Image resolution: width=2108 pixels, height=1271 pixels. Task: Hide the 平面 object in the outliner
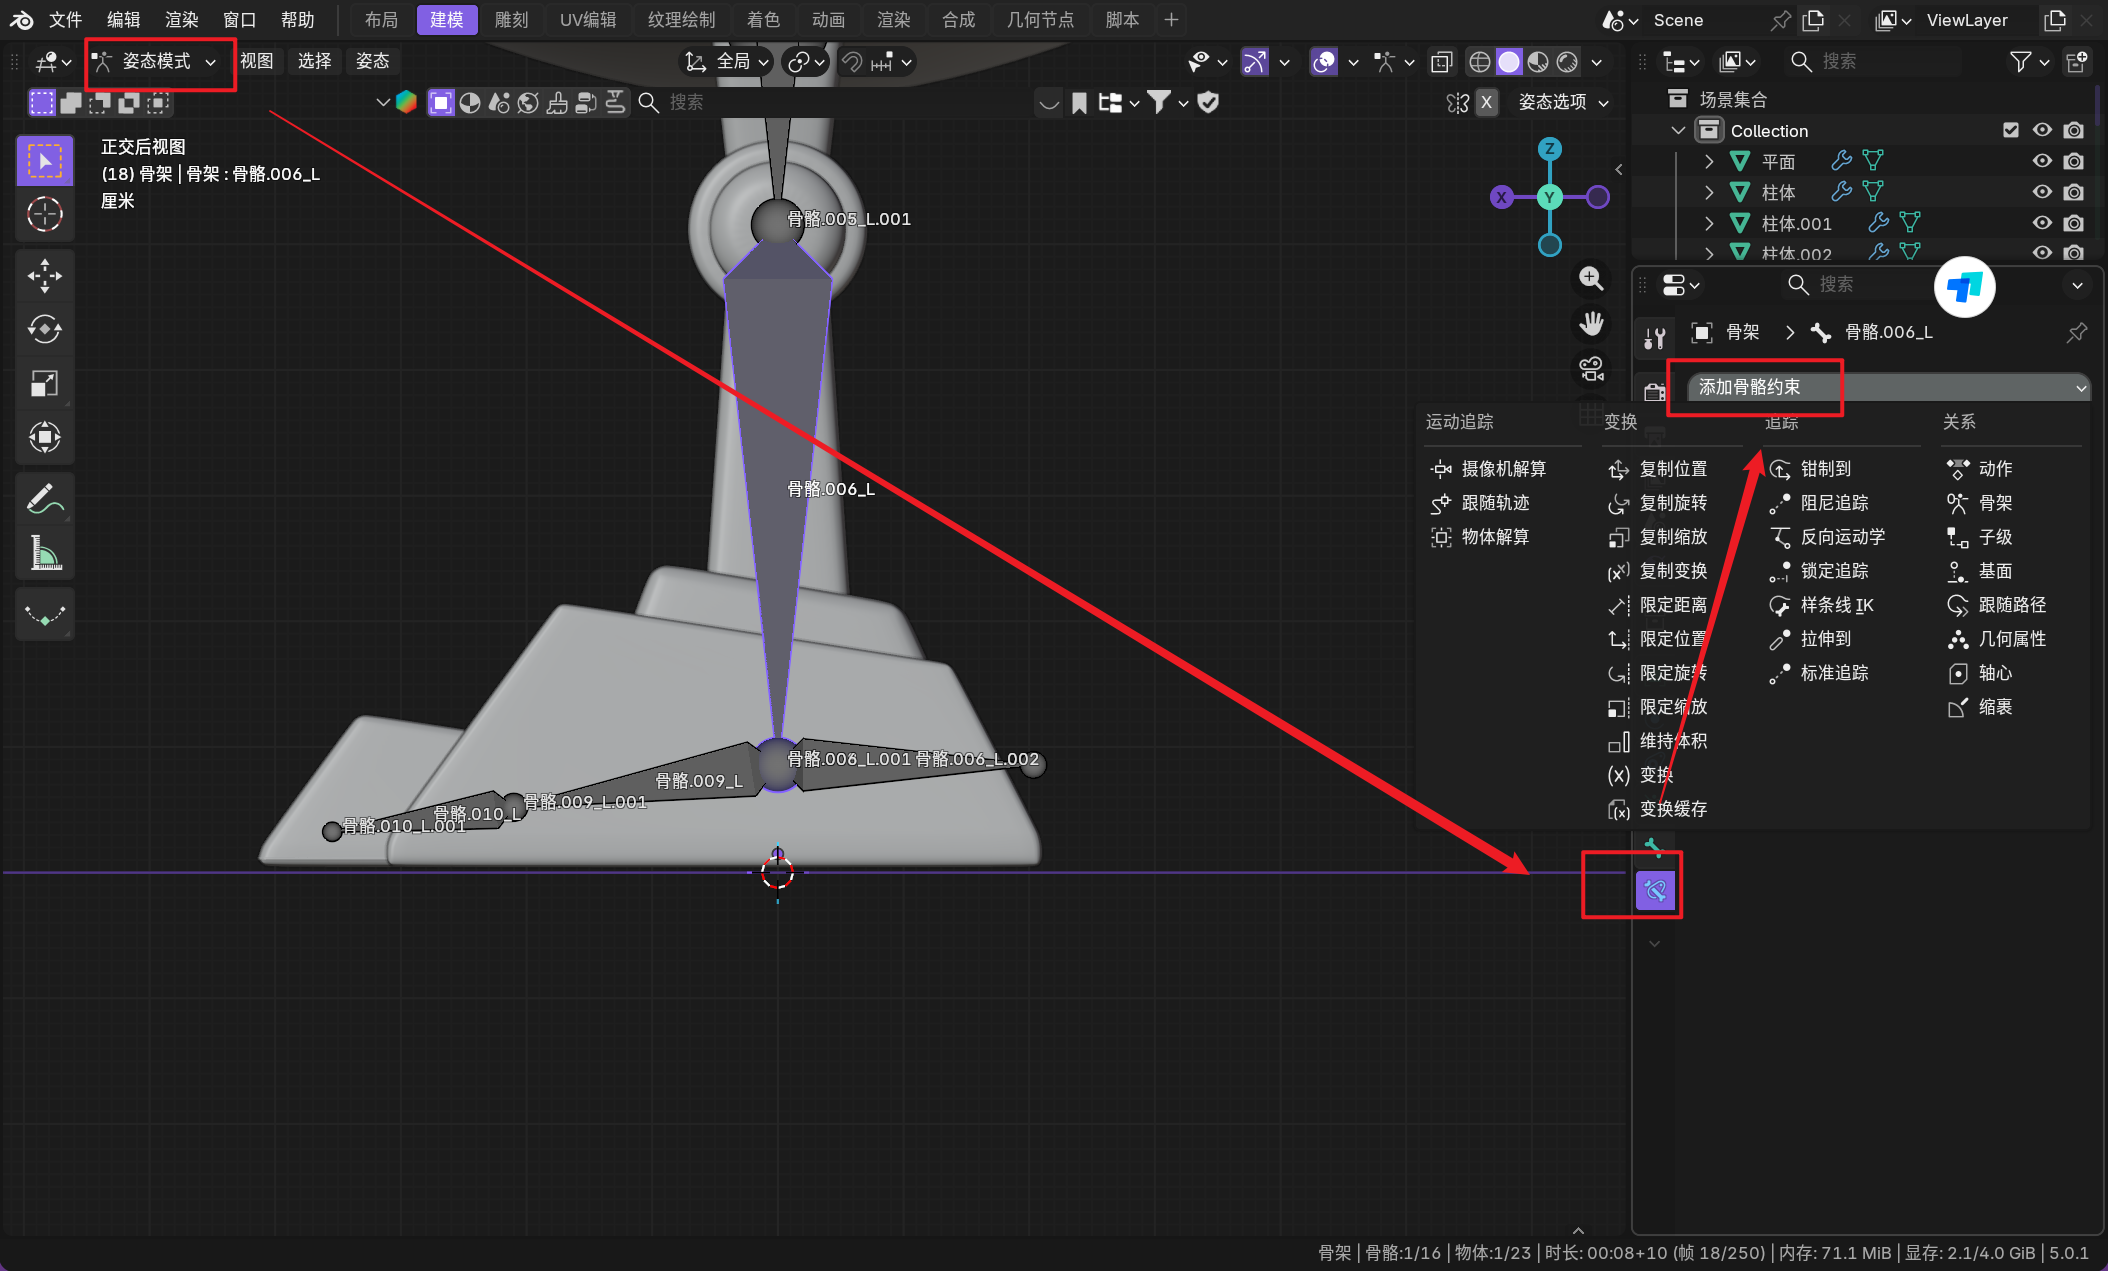tap(2042, 161)
